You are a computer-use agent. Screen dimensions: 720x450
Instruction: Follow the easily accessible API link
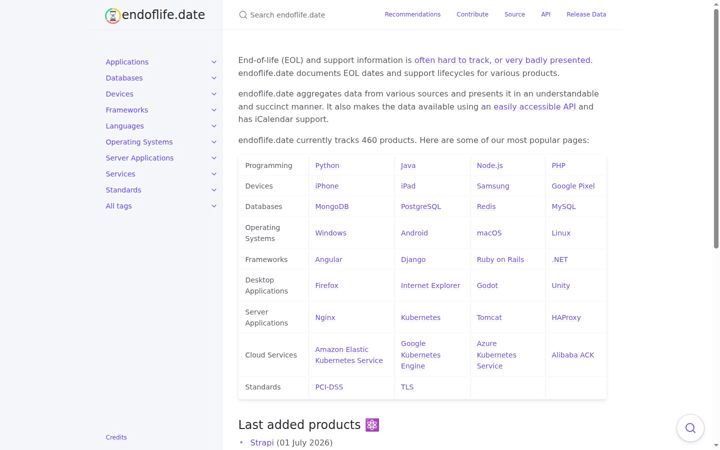(x=534, y=107)
